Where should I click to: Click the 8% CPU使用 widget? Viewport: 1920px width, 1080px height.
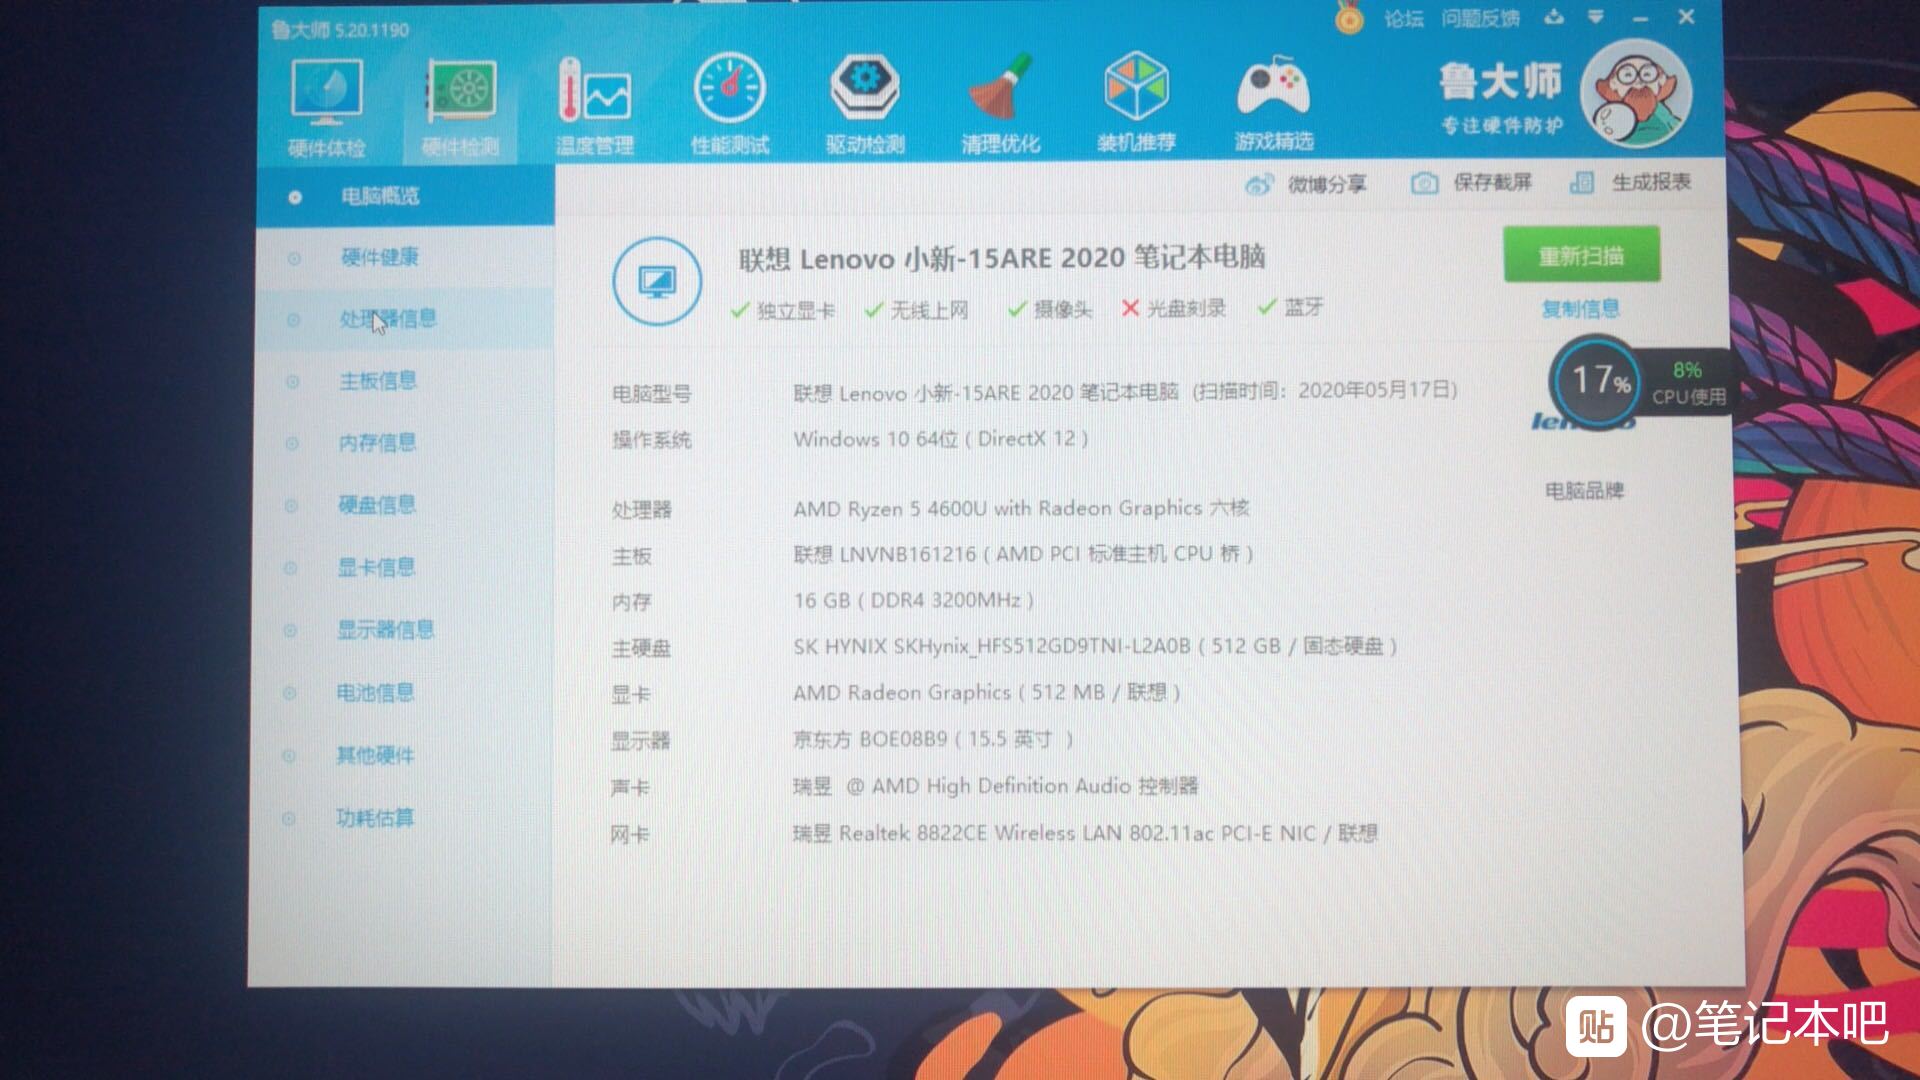point(1688,383)
